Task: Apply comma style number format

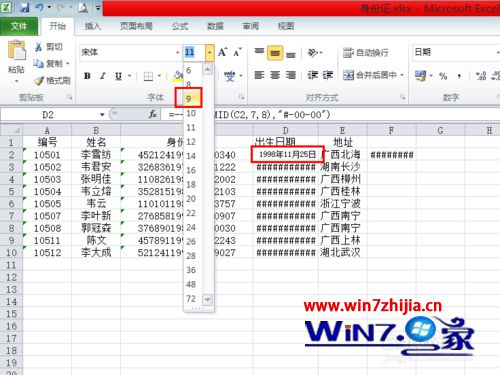Action: 459,76
